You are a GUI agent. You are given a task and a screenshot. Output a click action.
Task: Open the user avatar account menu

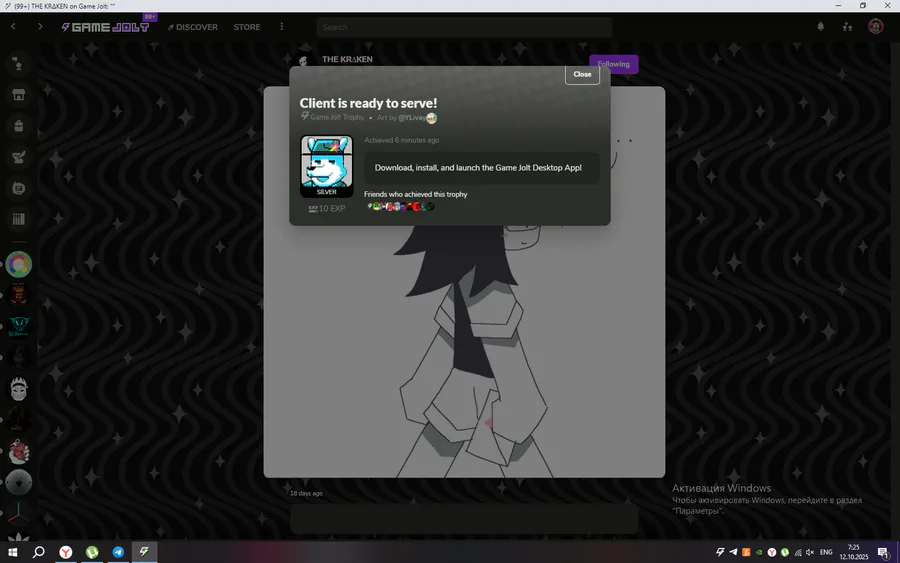click(875, 26)
